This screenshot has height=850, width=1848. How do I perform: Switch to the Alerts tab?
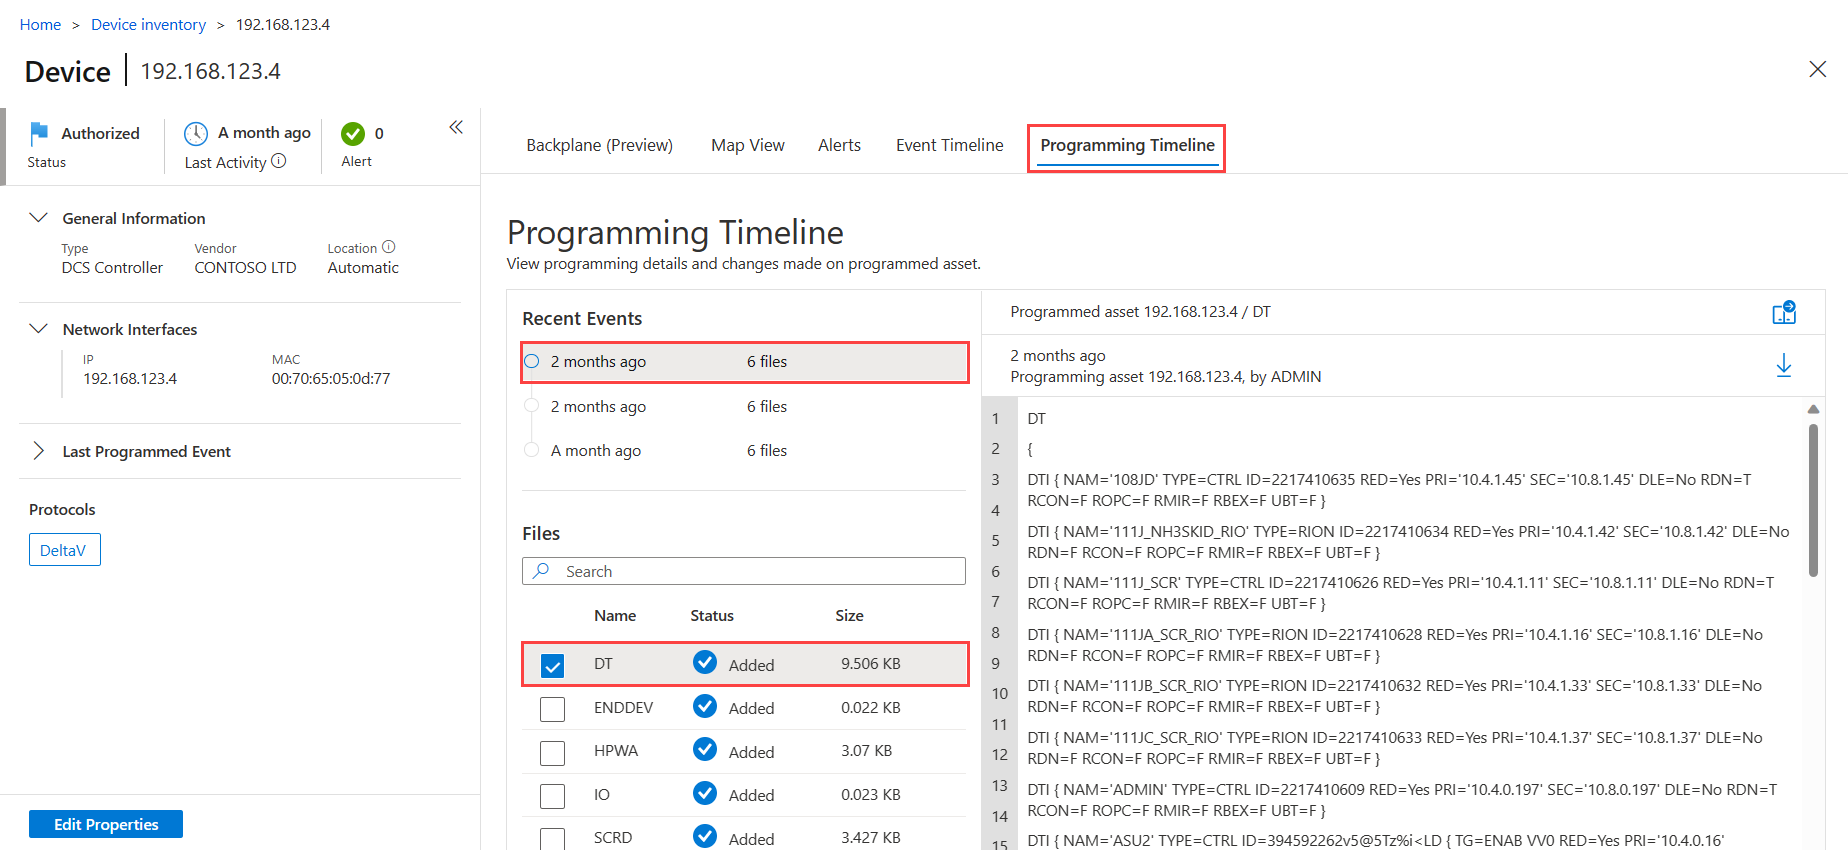[839, 145]
